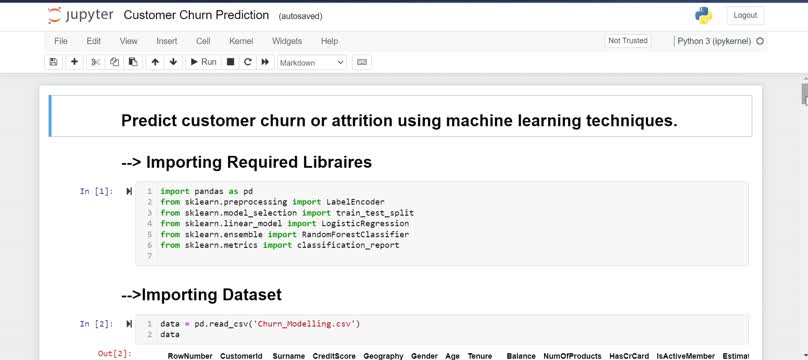Image resolution: width=808 pixels, height=360 pixels.
Task: Restart the kernel with circular arrow icon
Action: tap(247, 62)
